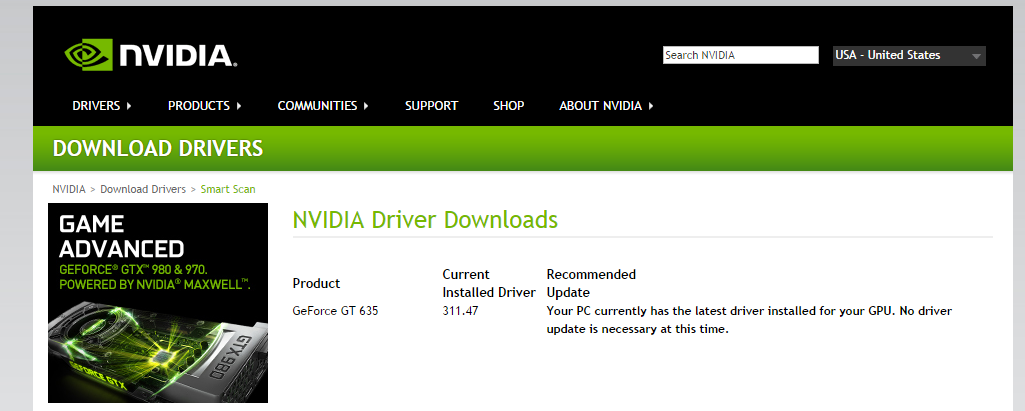
Task: Open the SHOP page
Action: 509,106
